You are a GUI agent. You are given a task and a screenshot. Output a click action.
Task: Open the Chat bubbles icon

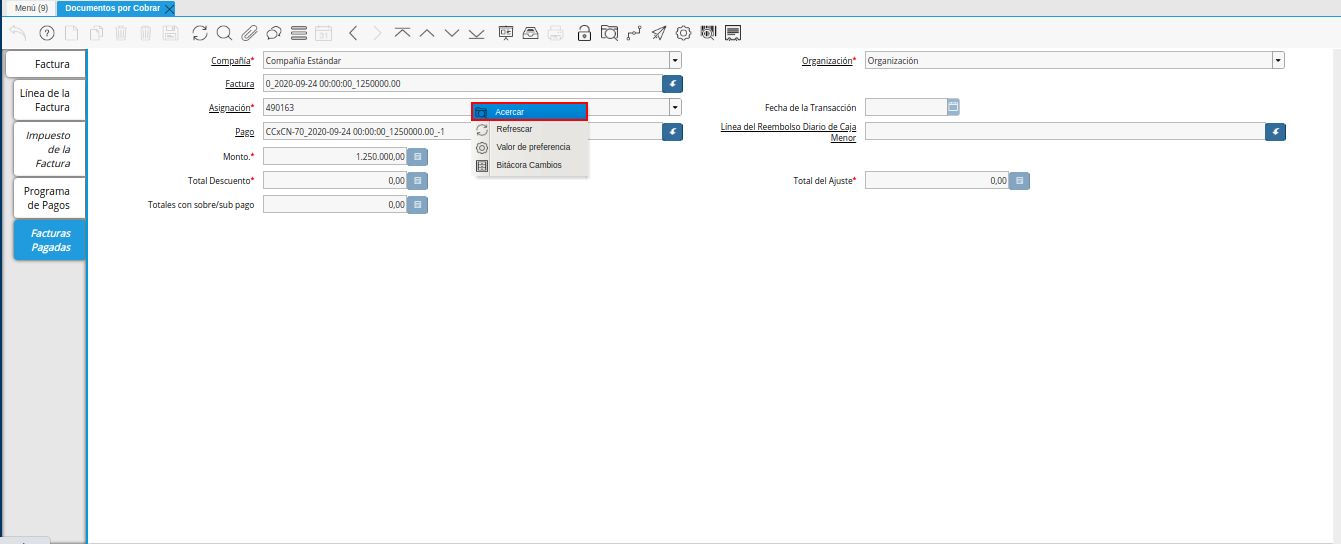coord(273,33)
